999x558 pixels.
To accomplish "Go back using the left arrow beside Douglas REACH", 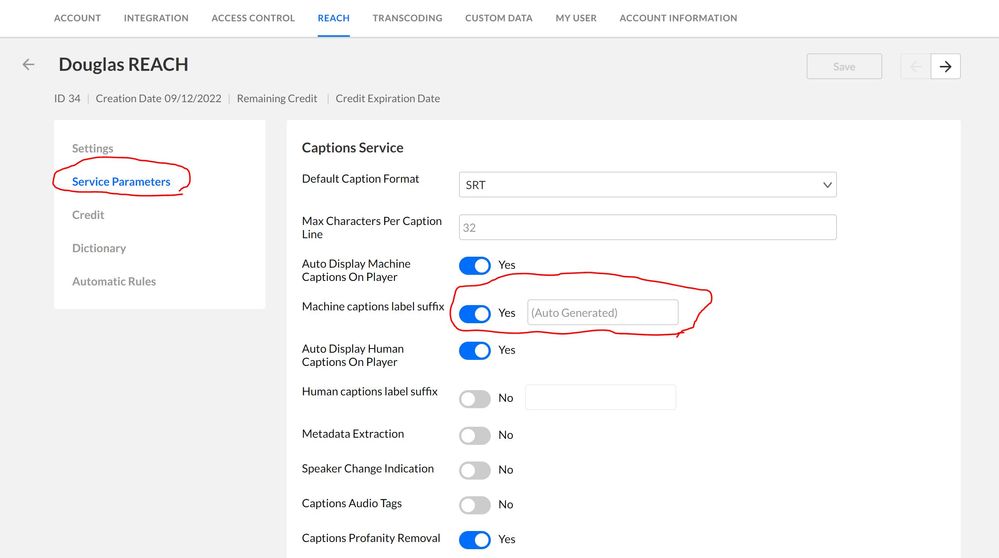I will click(28, 64).
